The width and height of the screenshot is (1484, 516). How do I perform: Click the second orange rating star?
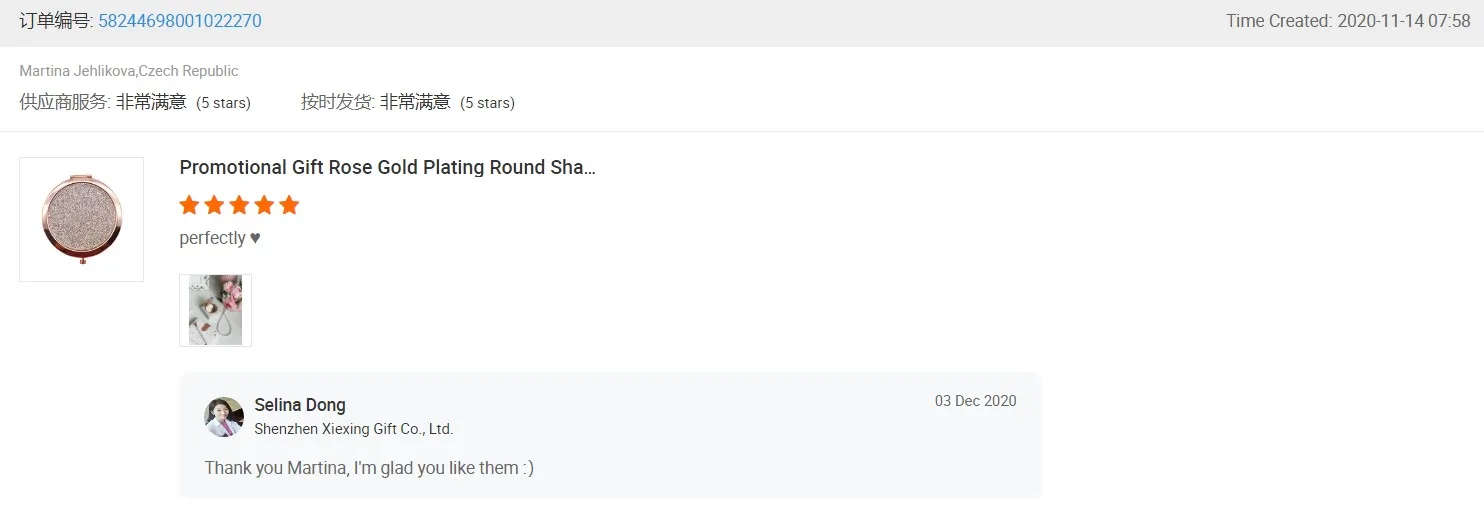(x=214, y=206)
